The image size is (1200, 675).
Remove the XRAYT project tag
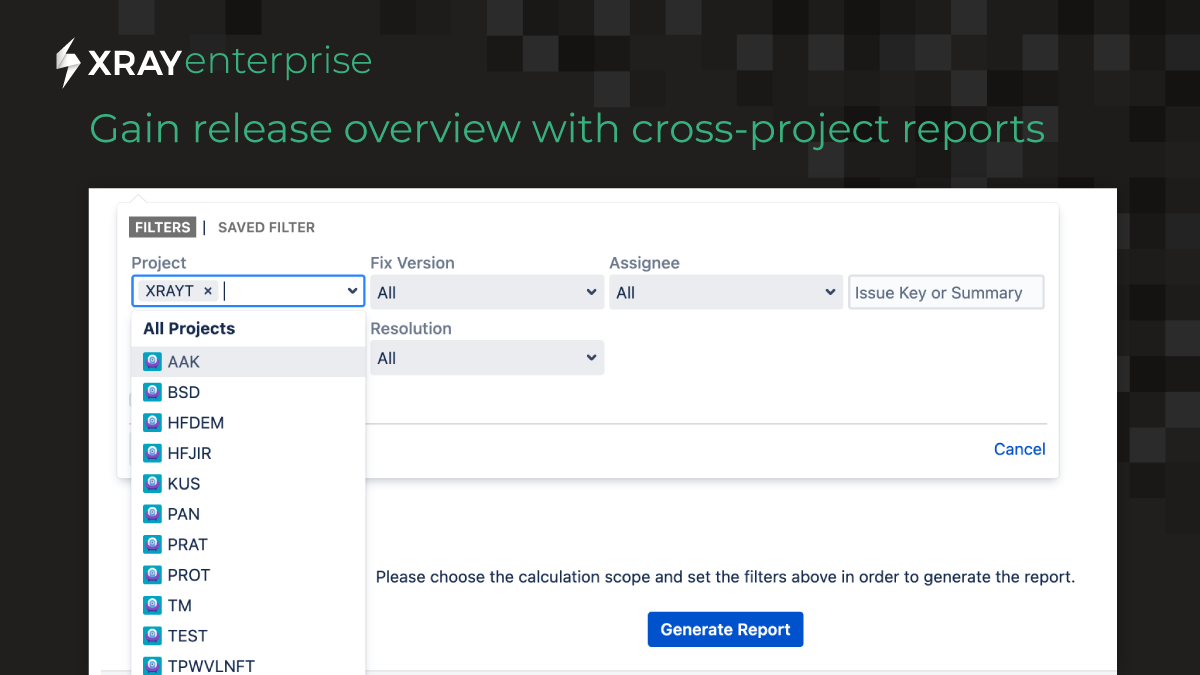click(x=207, y=291)
